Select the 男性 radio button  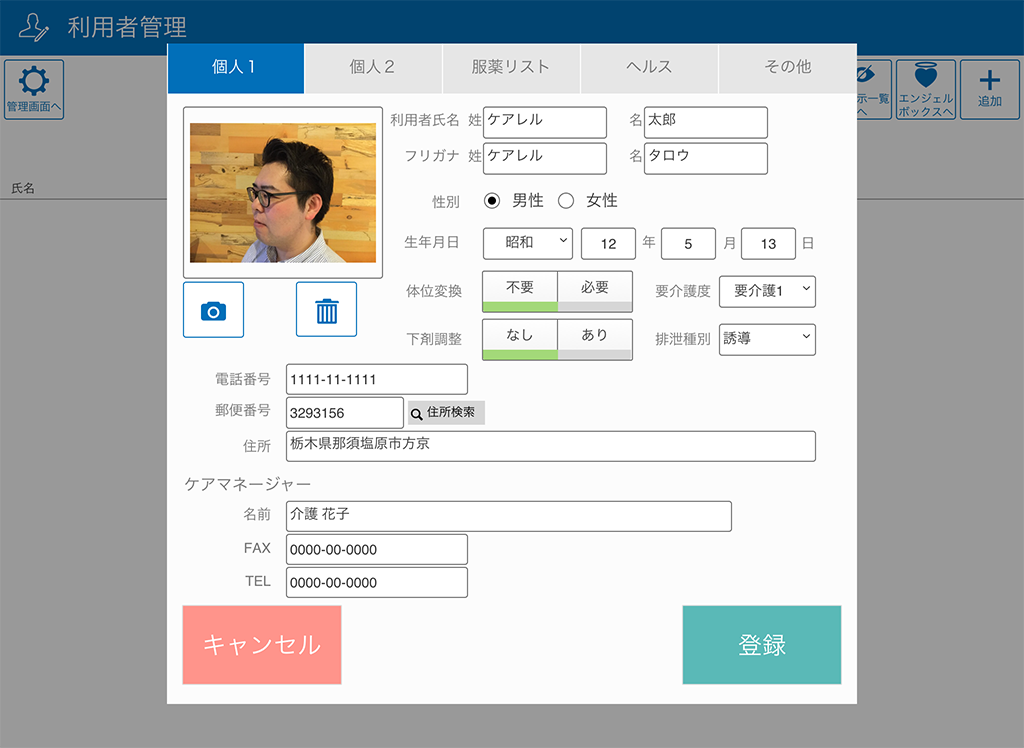[492, 201]
